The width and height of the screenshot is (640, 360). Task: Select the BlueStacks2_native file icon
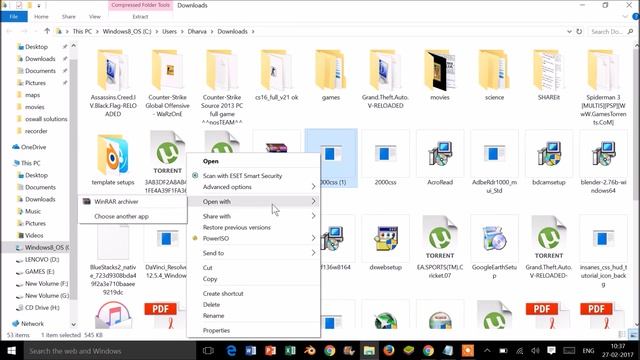coord(113,241)
